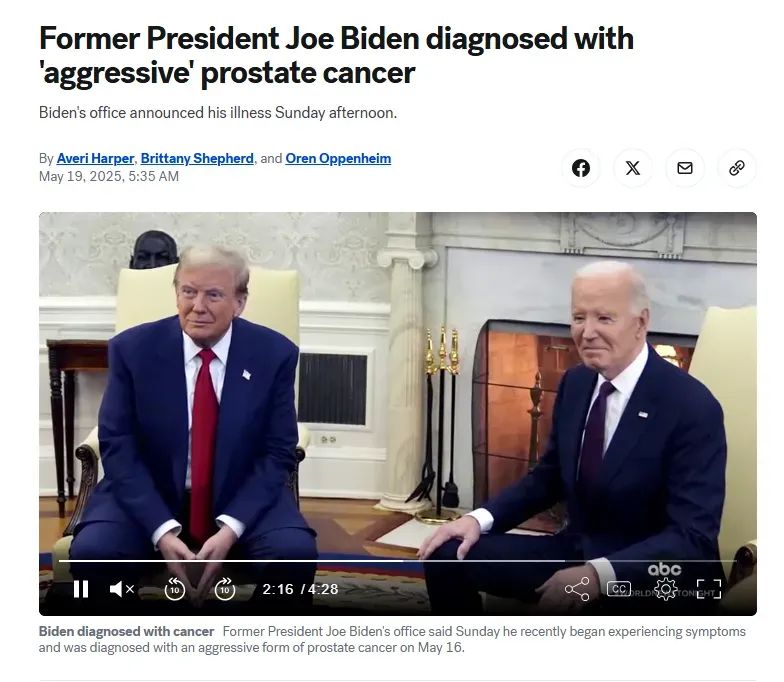
Task: Open video share options
Action: pos(577,589)
